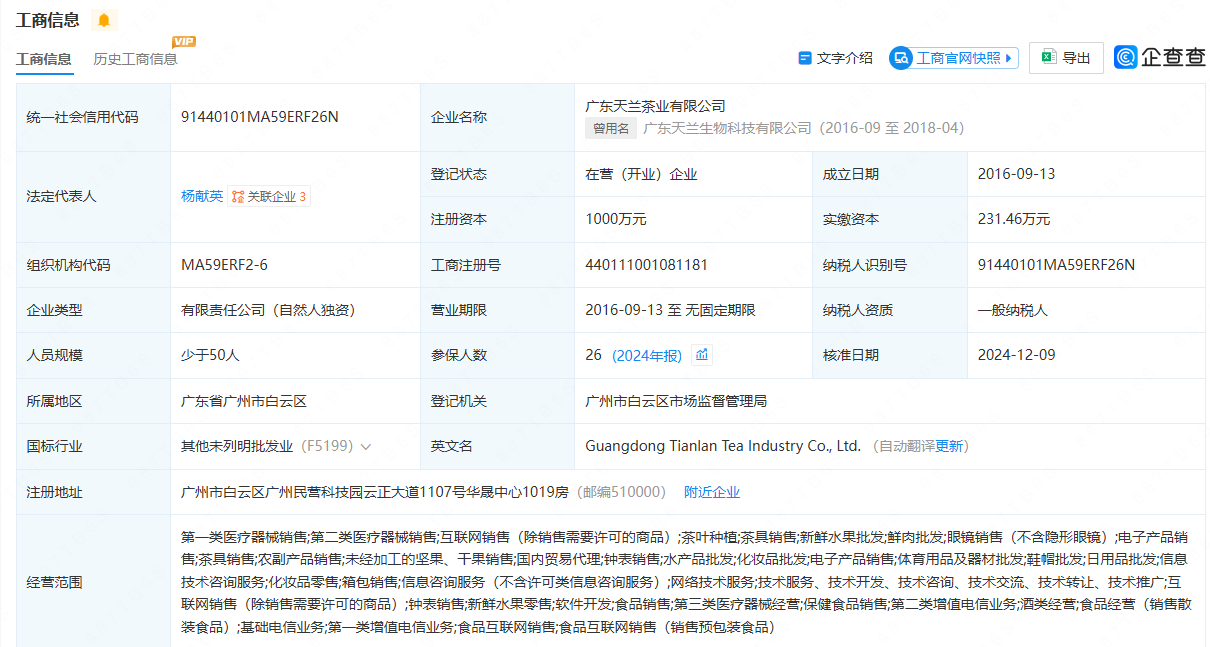Open the 2024年报 annual report link
Image resolution: width=1210 pixels, height=647 pixels.
pos(648,355)
